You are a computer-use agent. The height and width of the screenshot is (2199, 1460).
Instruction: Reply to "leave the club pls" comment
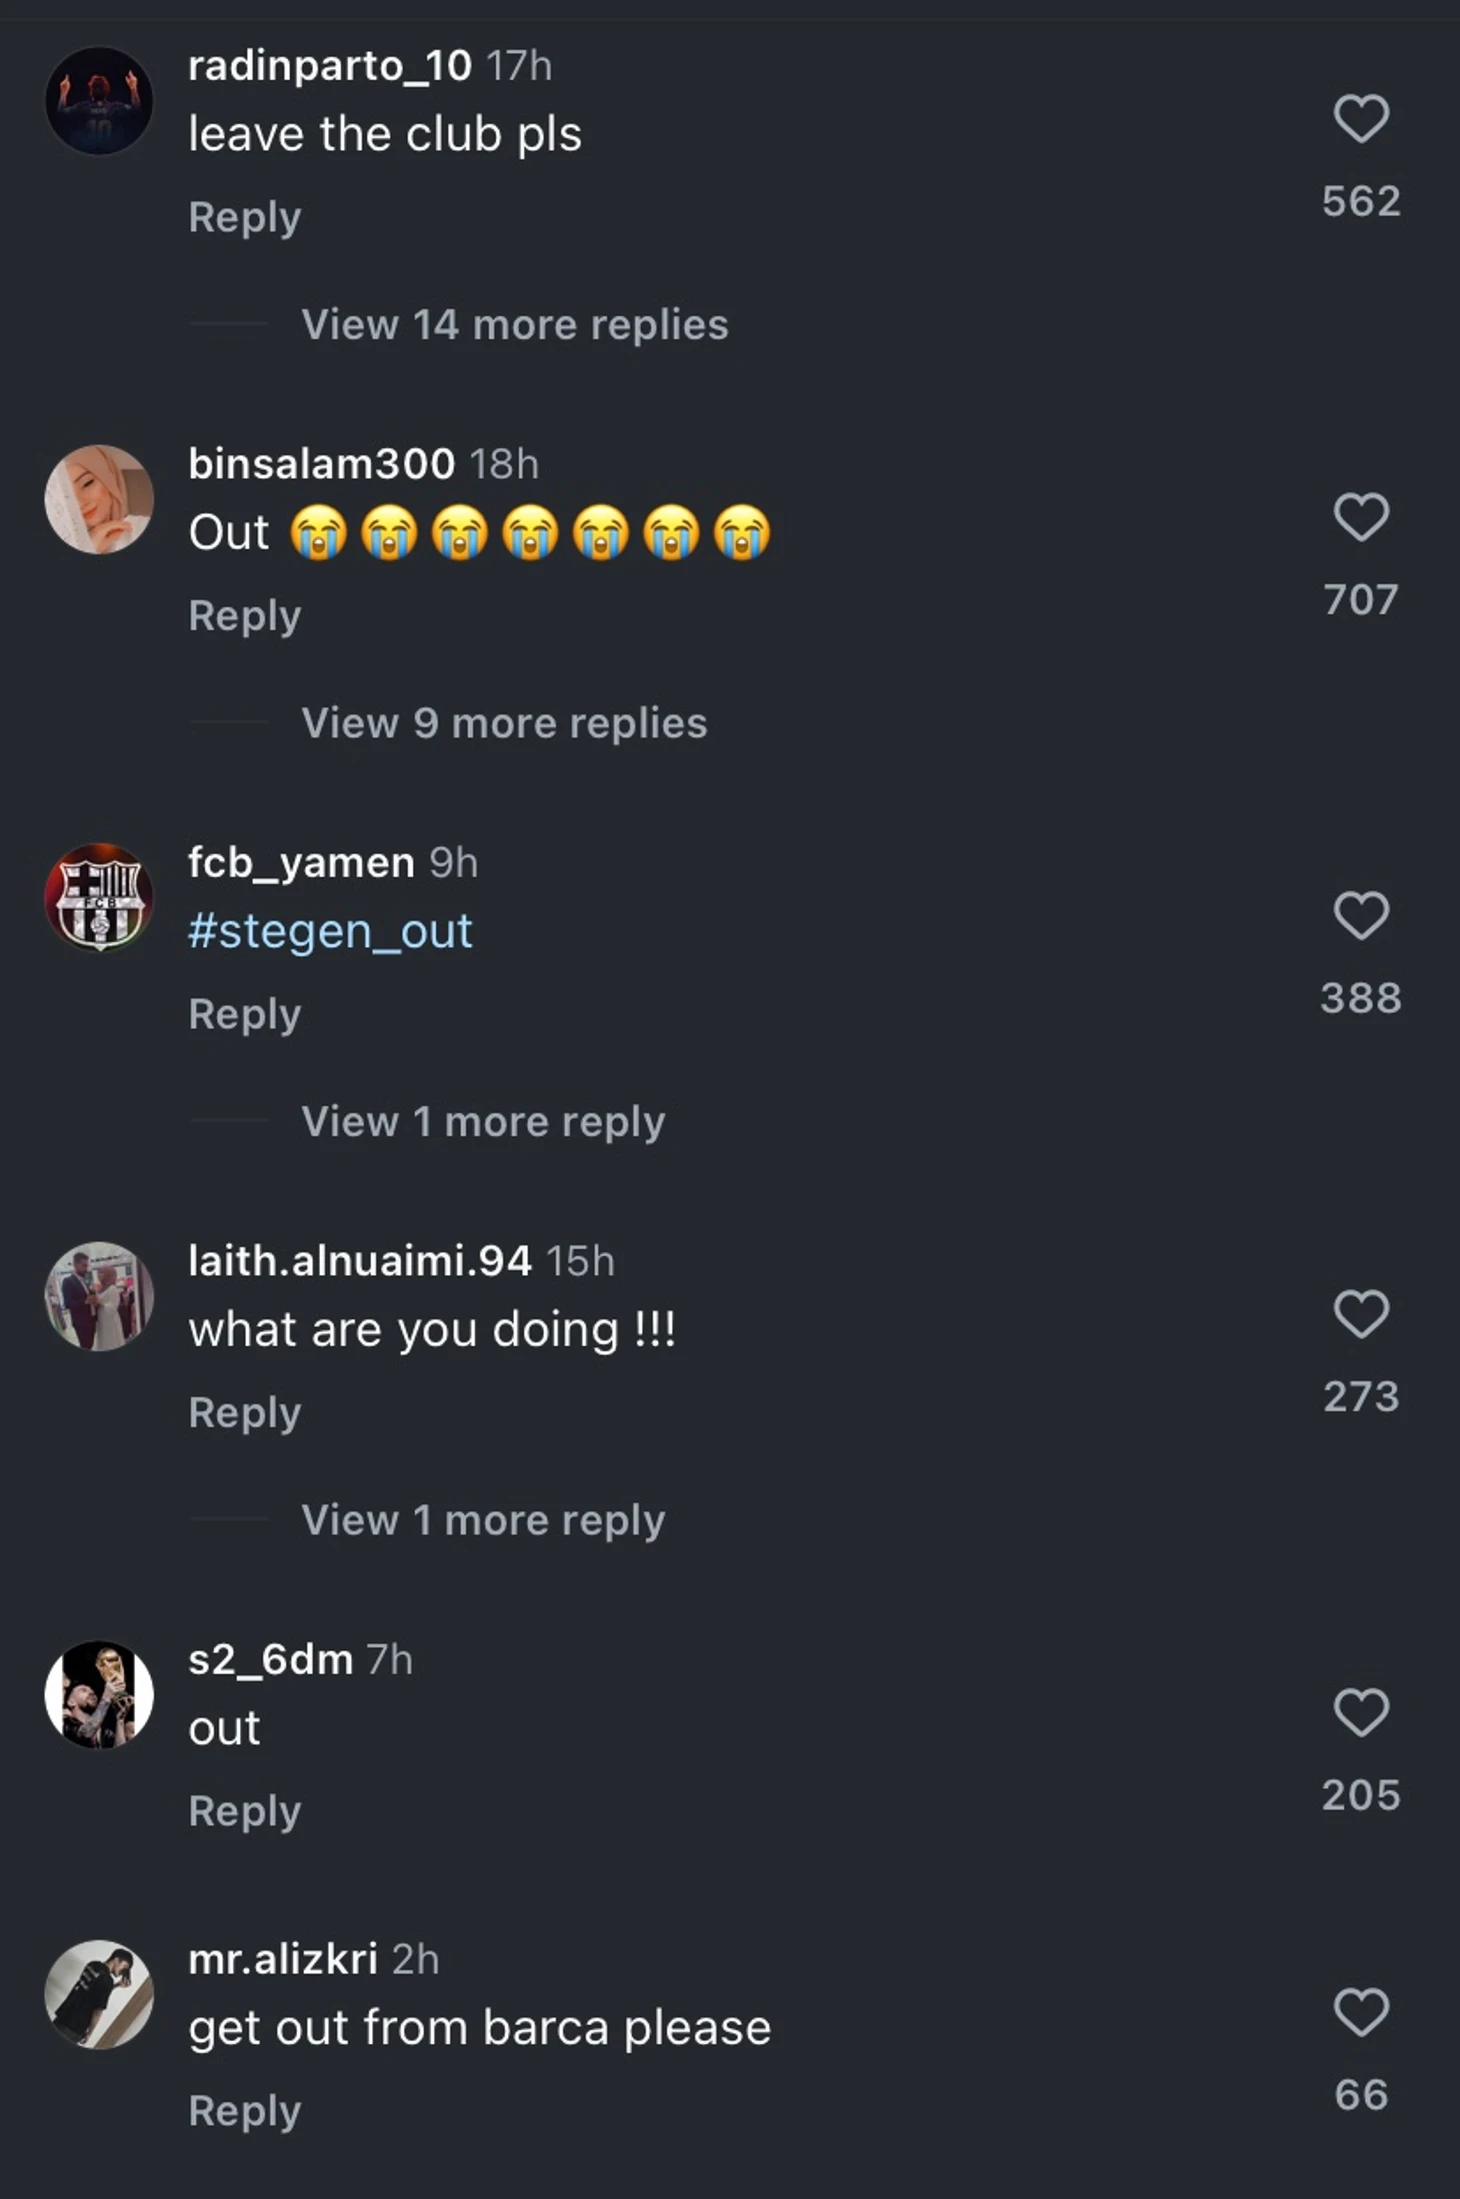(x=245, y=218)
